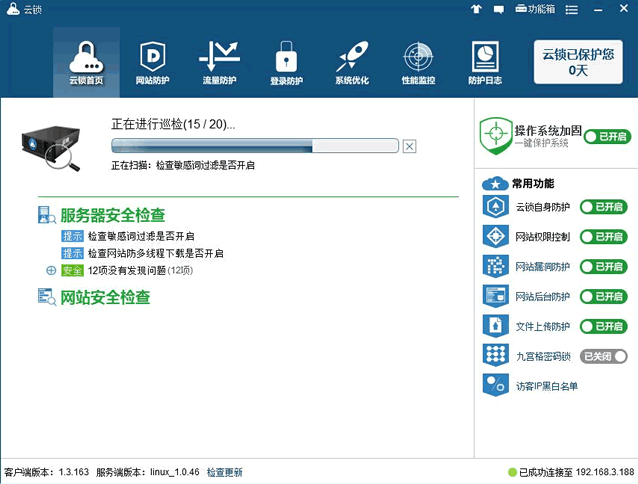
Task: Click the 网站后台防护 icon
Action: pyautogui.click(x=496, y=296)
